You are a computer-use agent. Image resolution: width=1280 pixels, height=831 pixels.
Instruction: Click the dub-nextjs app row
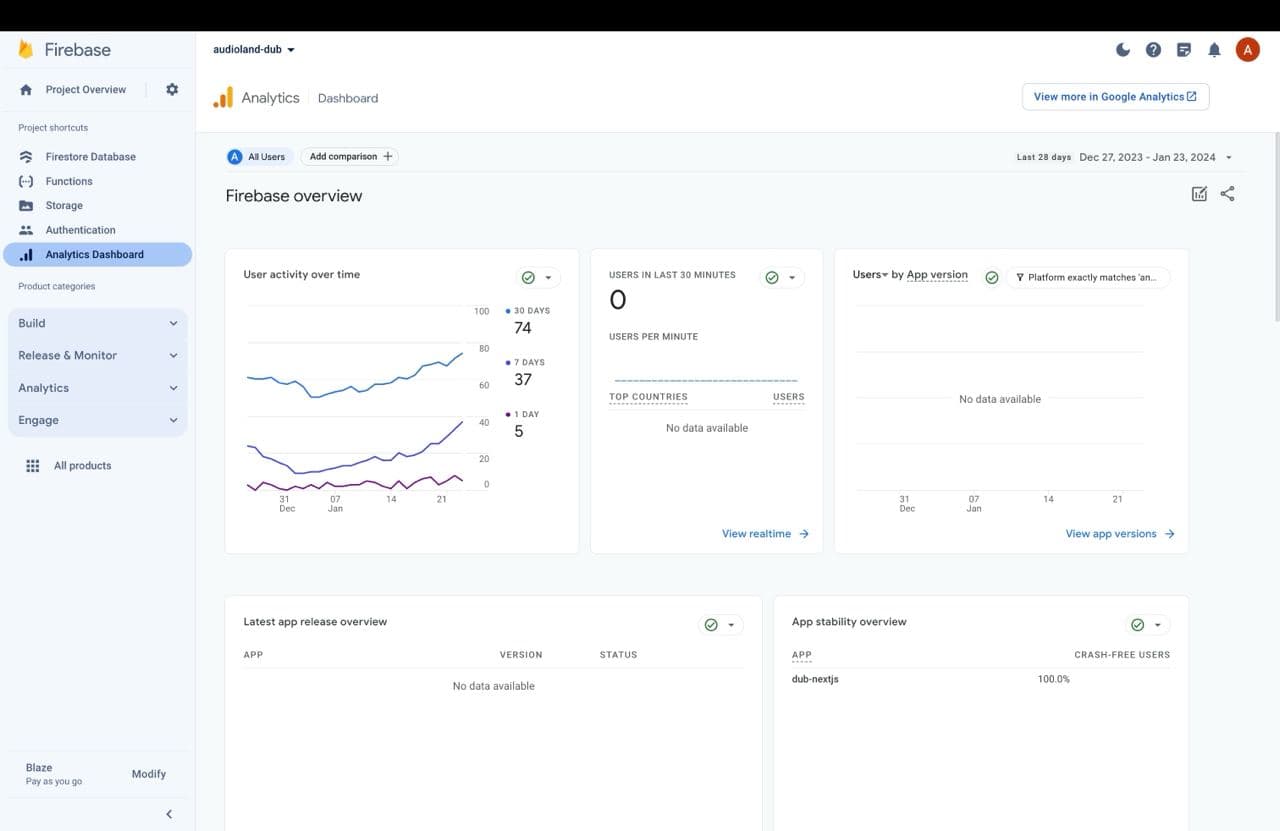pos(815,679)
